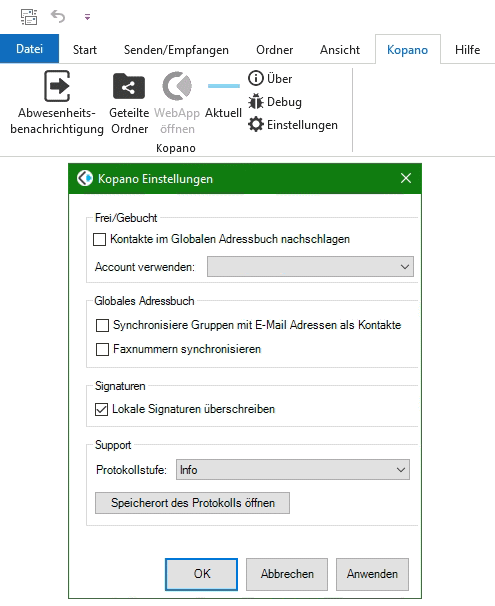The height and width of the screenshot is (606, 495).
Task: Click the Protokollstufe: label
Action: (x=131, y=470)
